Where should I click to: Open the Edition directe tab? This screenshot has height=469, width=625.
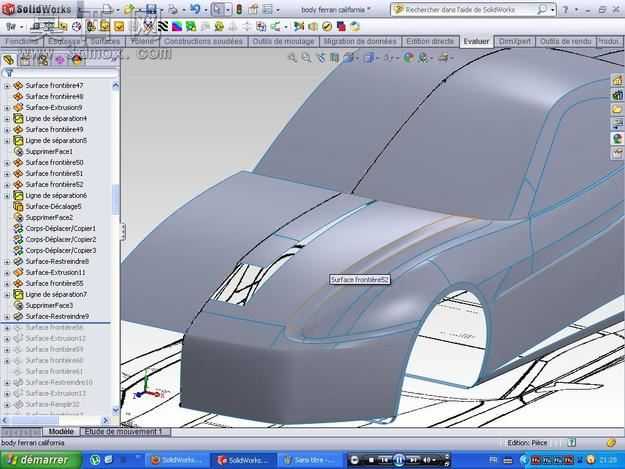[430, 41]
